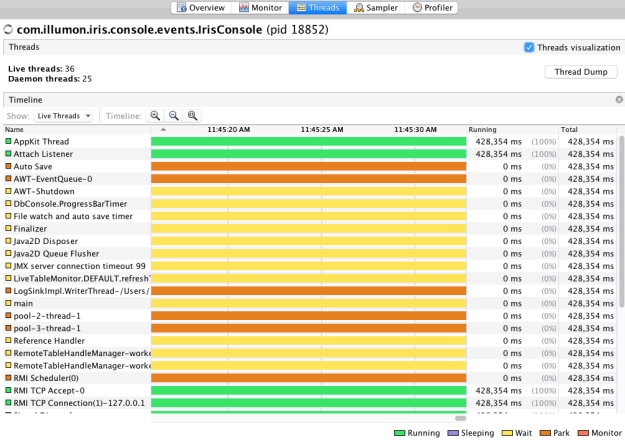Image resolution: width=625 pixels, height=442 pixels.
Task: Open the Live Threads show dropdown
Action: click(63, 116)
